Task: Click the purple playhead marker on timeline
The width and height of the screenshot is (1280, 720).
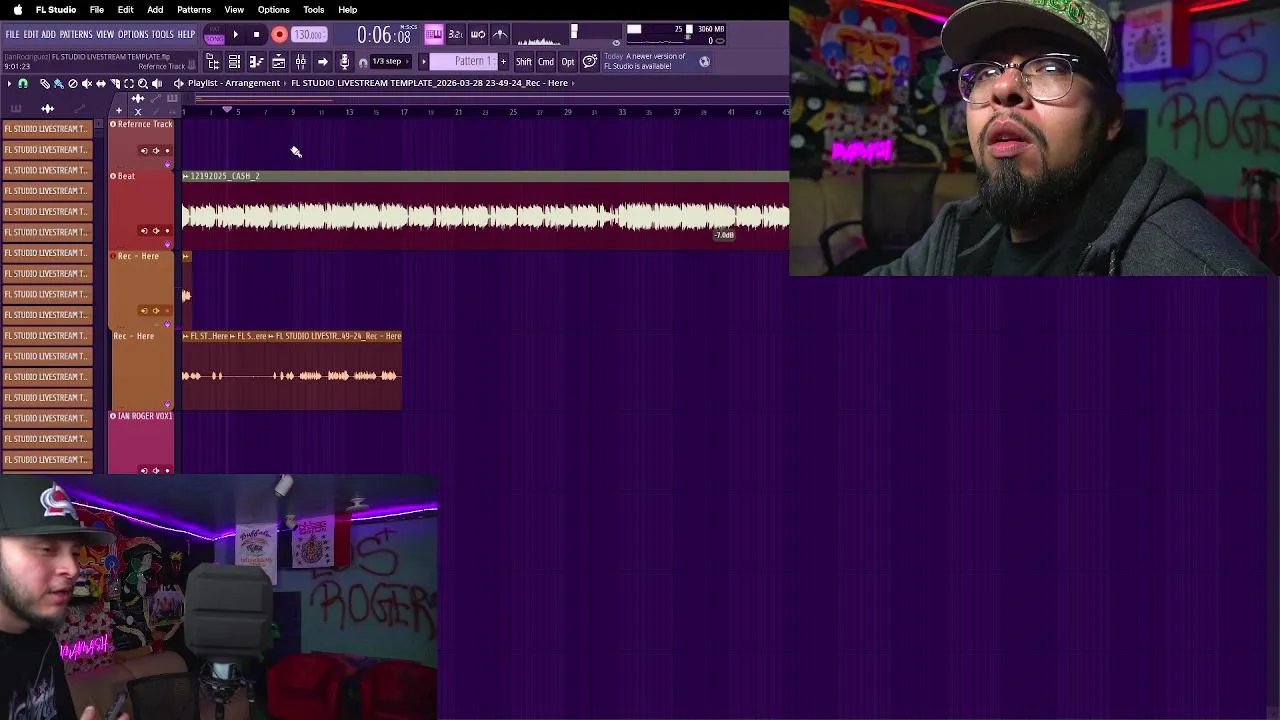Action: pos(227,110)
